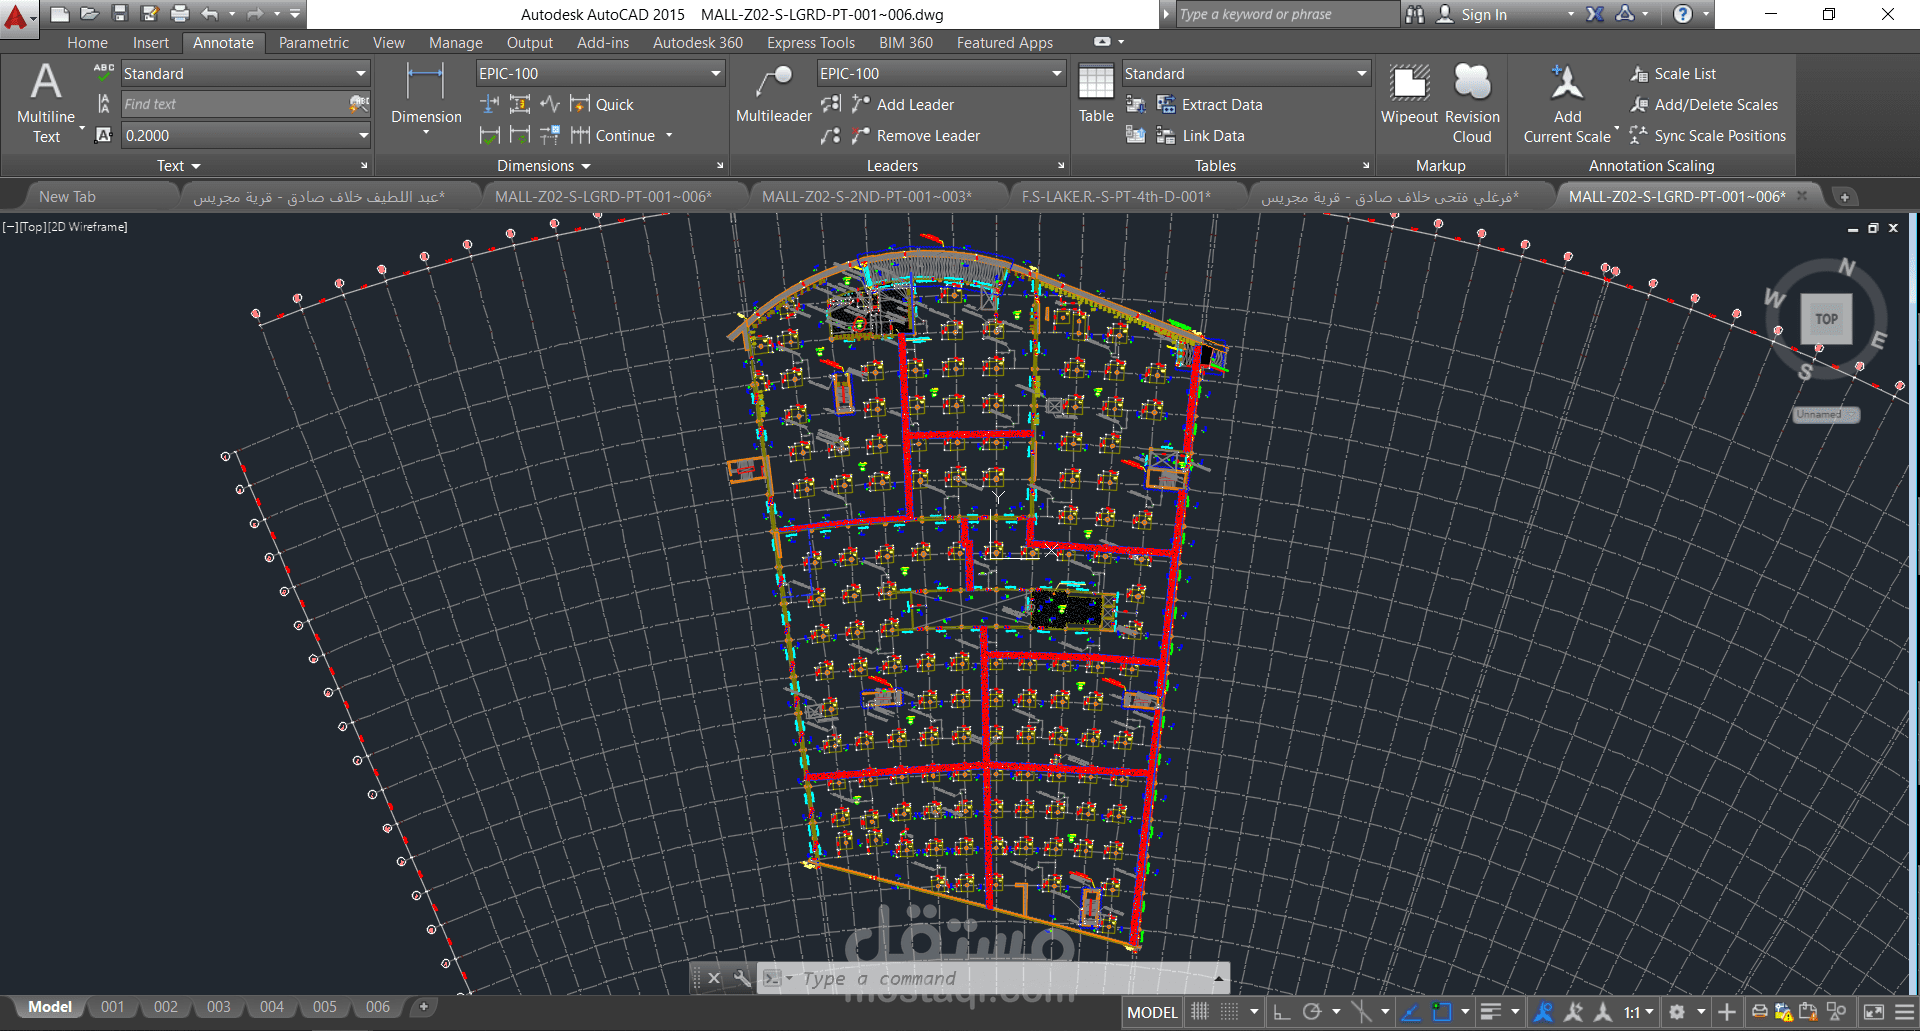Click the Customization menu button in status bar
The image size is (1920, 1031).
click(1905, 1012)
